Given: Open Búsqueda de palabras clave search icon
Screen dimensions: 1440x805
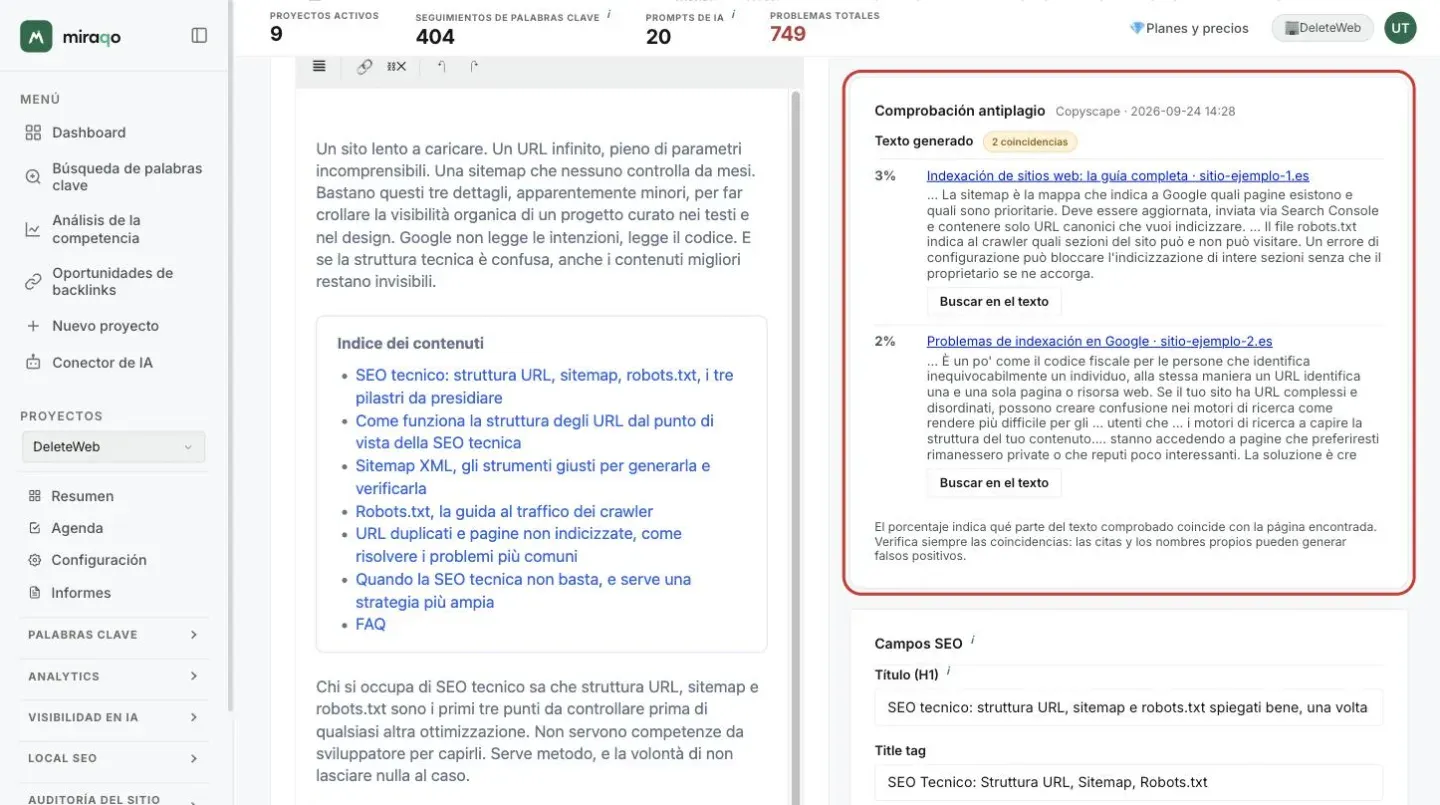Looking at the screenshot, I should click(x=33, y=177).
